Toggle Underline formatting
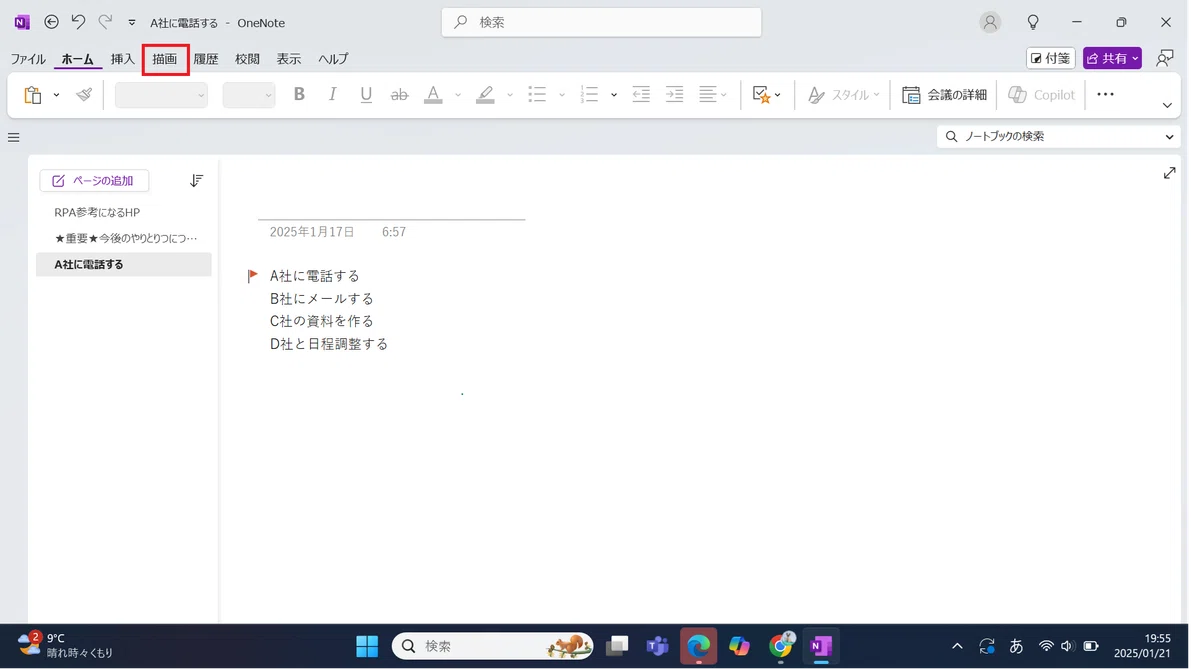 366,95
